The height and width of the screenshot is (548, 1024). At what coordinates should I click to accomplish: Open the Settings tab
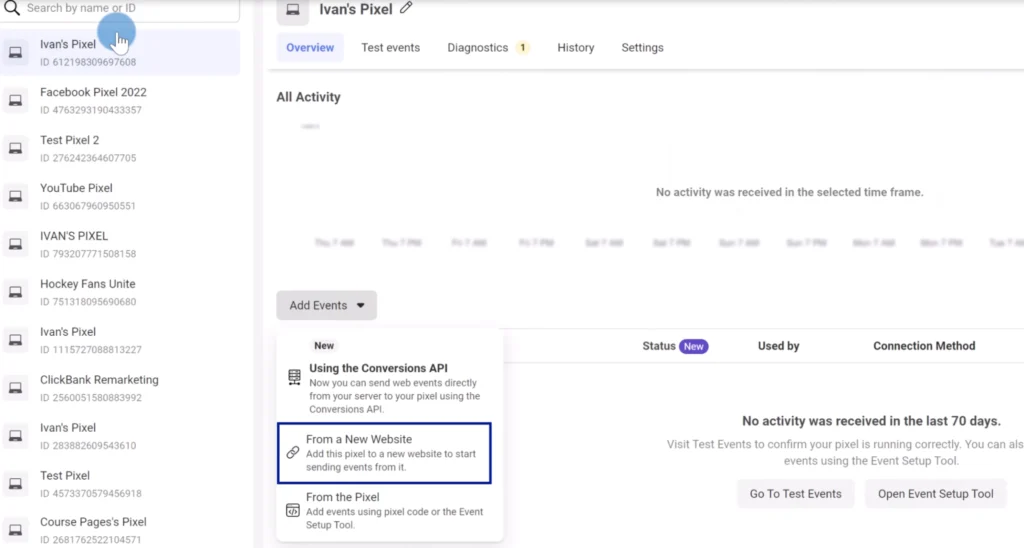coord(642,48)
